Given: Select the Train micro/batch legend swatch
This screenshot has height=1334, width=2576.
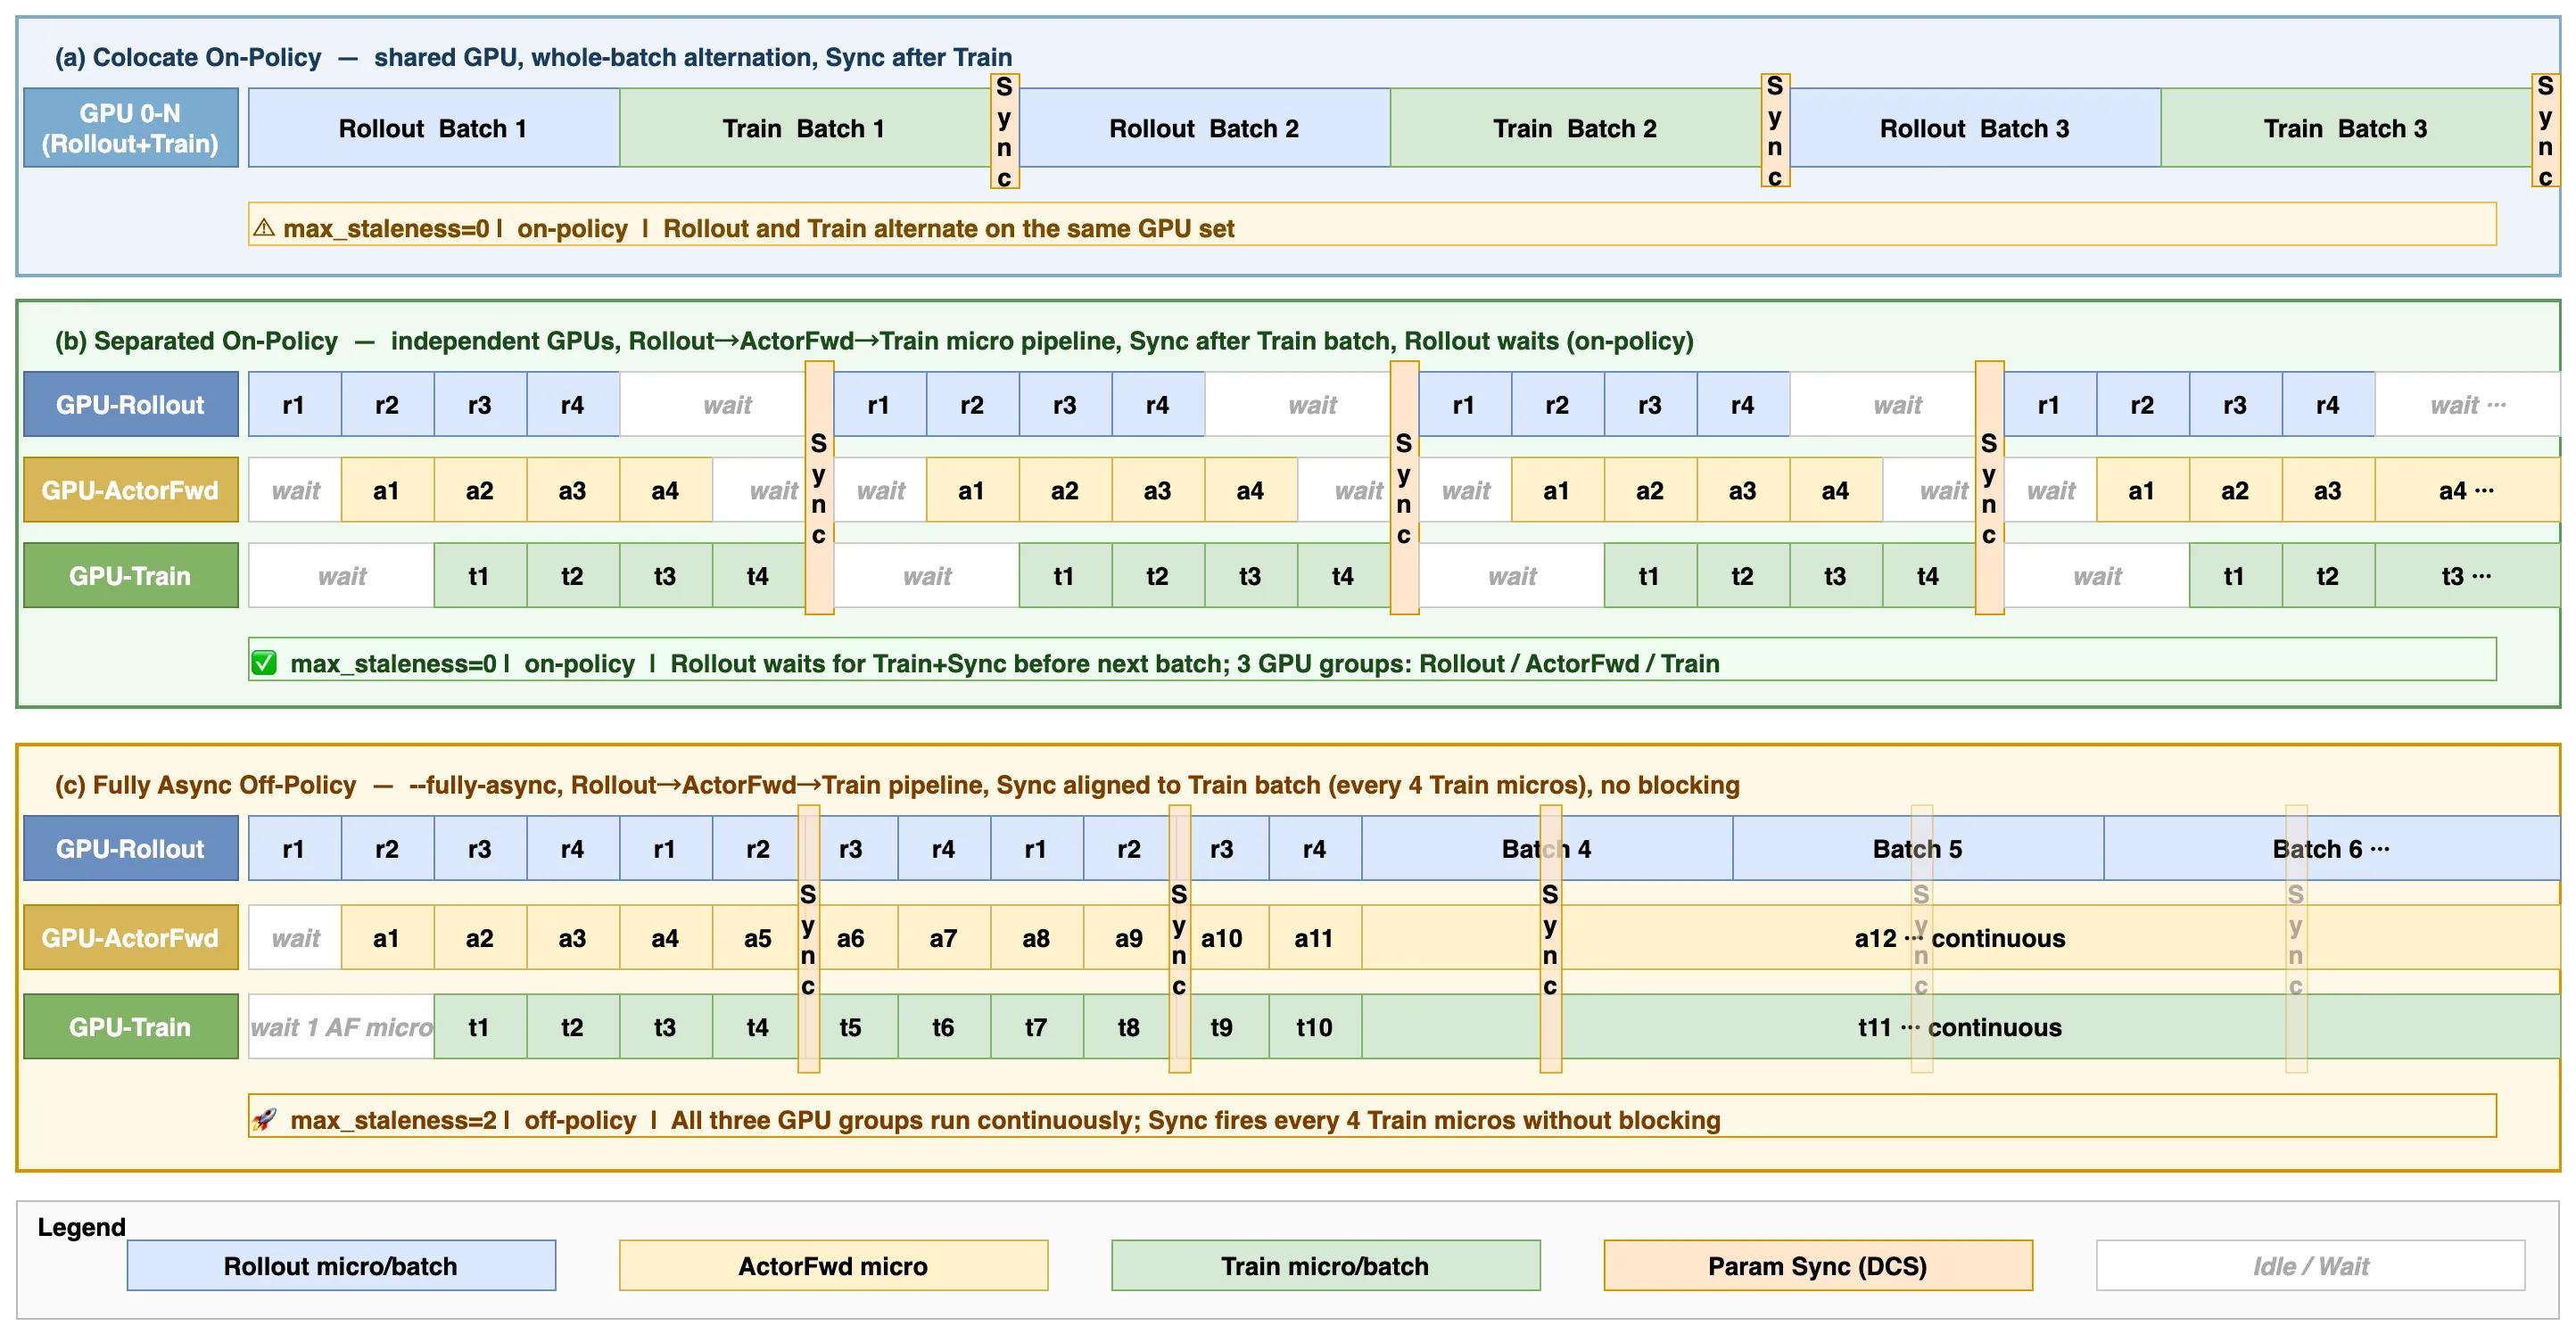Looking at the screenshot, I should (1325, 1265).
